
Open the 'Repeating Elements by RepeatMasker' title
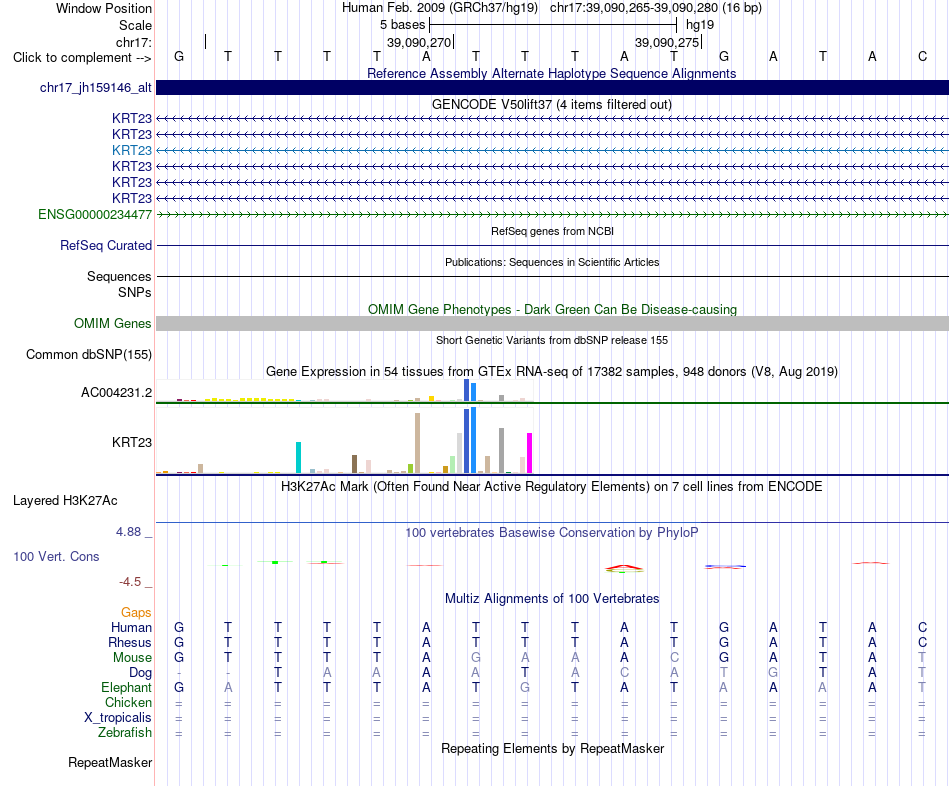point(552,748)
